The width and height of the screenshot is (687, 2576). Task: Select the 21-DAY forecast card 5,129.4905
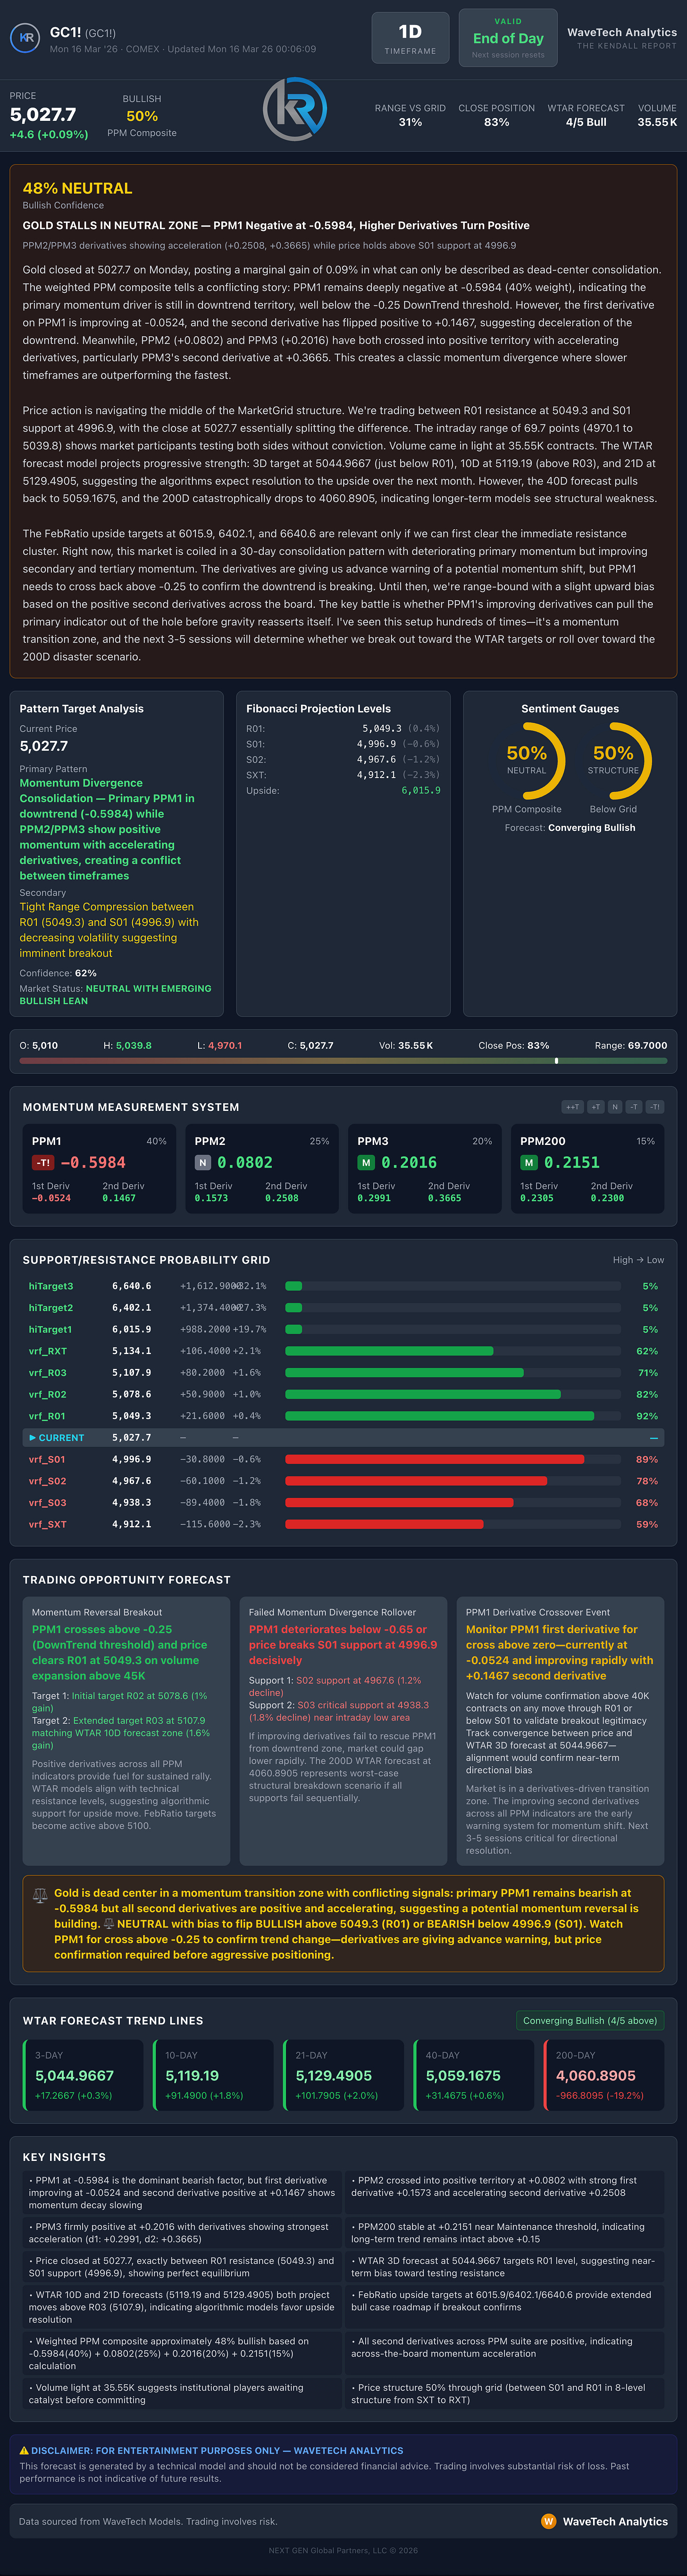pos(343,2075)
